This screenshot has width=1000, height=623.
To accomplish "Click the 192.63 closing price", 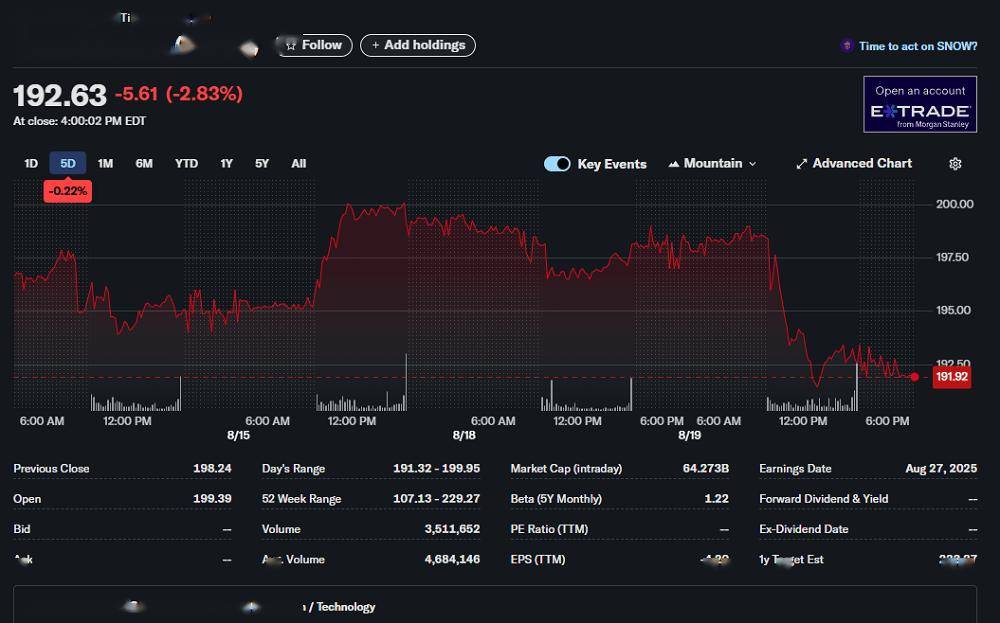I will 60,96.
